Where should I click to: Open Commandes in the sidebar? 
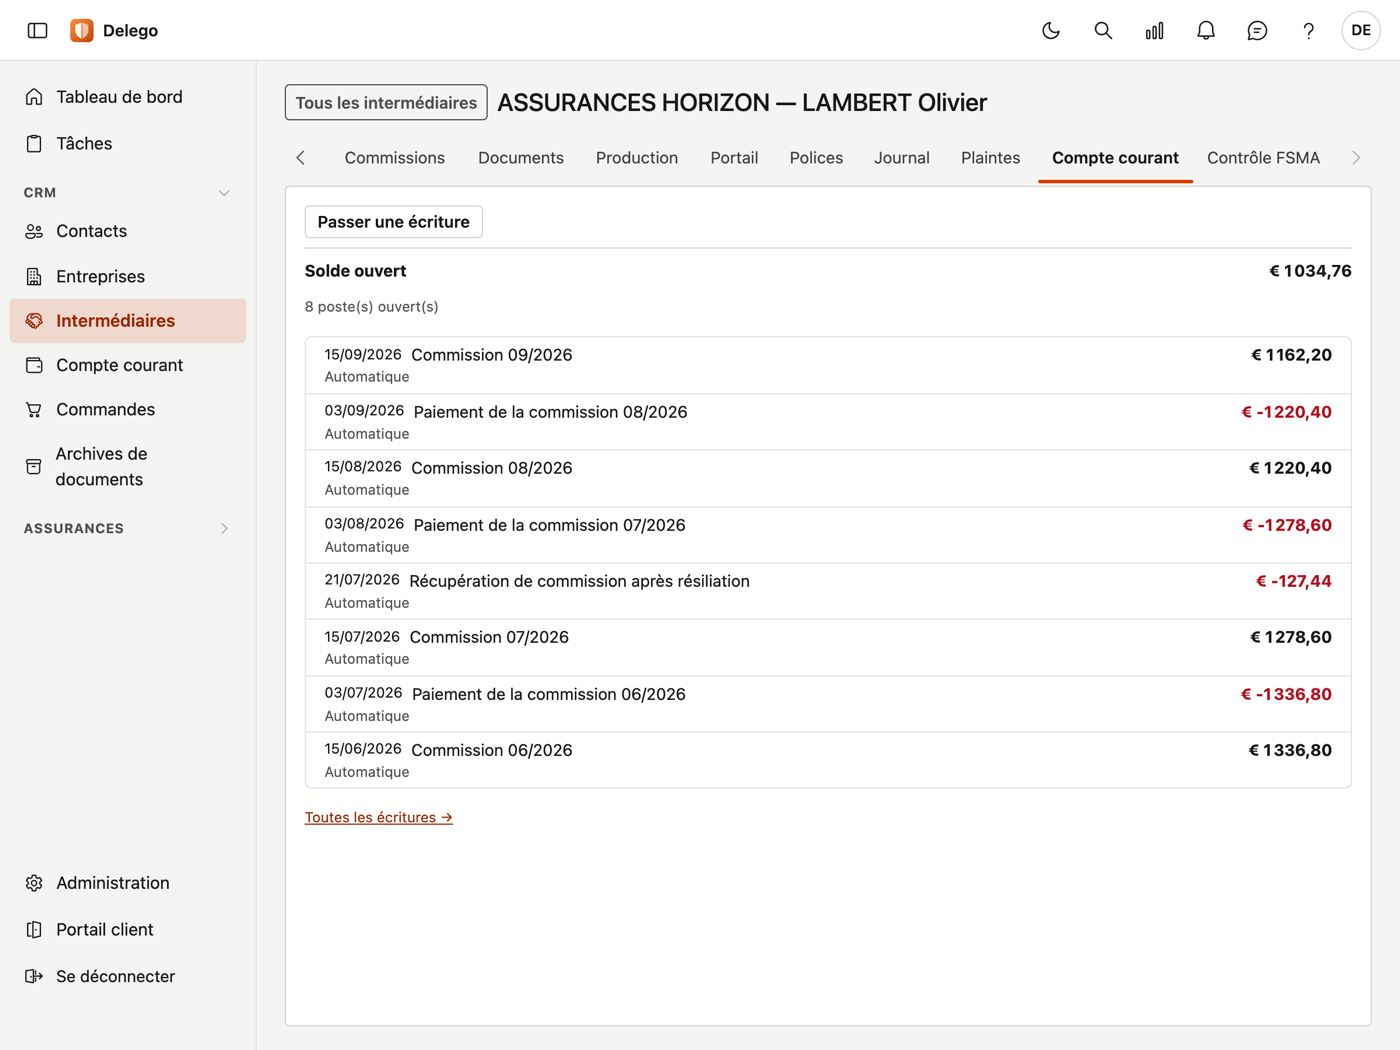pos(128,409)
